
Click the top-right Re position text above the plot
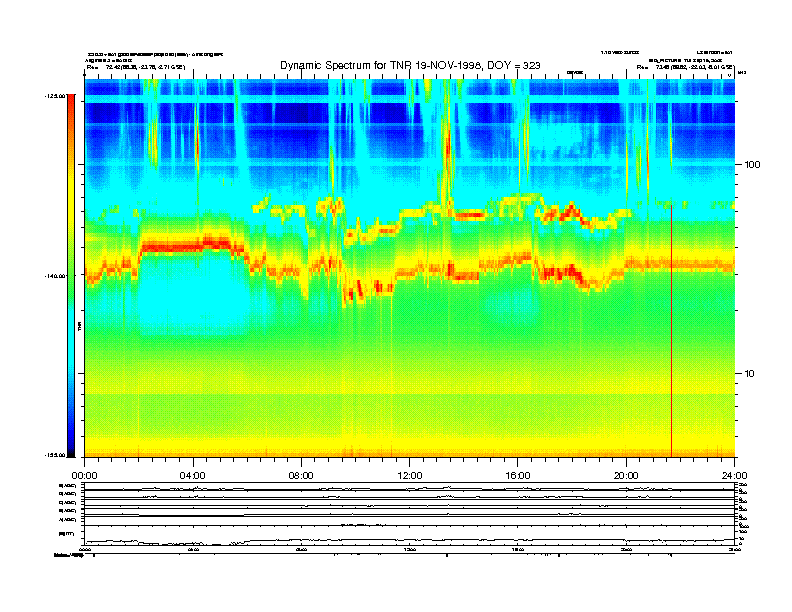pos(685,67)
